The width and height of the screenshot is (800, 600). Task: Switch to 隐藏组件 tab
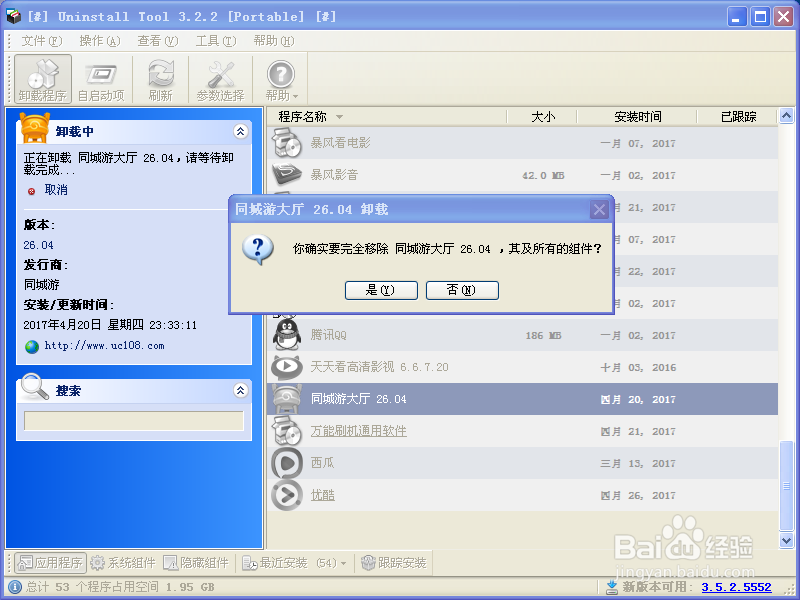click(196, 563)
